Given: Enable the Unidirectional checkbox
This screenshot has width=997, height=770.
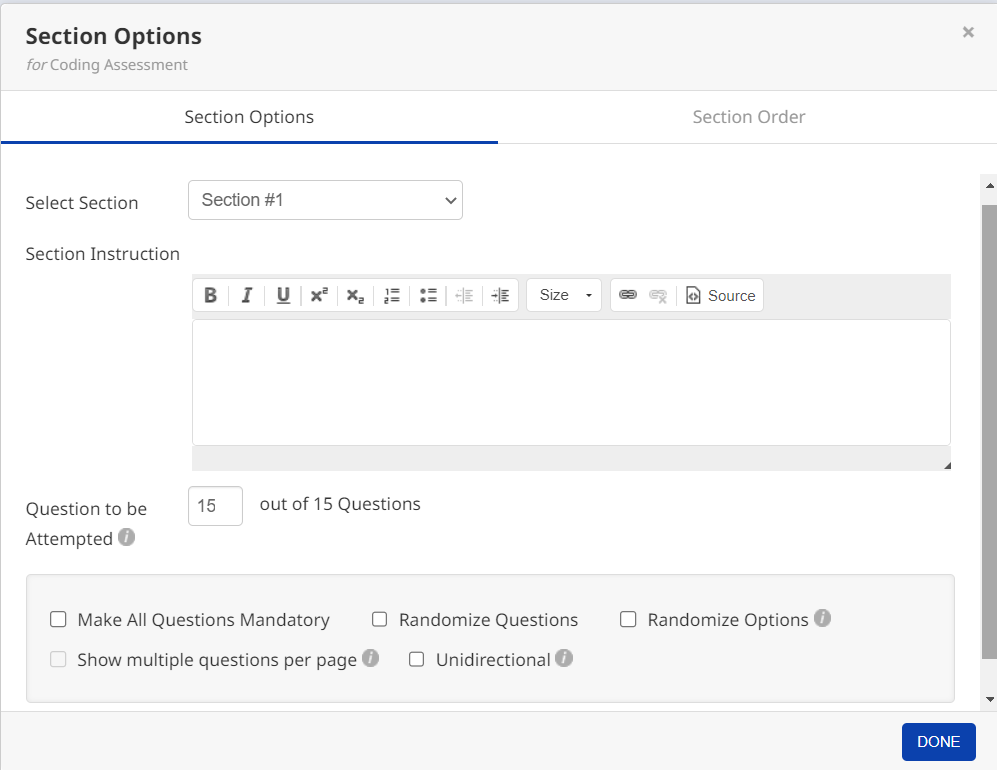Looking at the screenshot, I should click(416, 659).
